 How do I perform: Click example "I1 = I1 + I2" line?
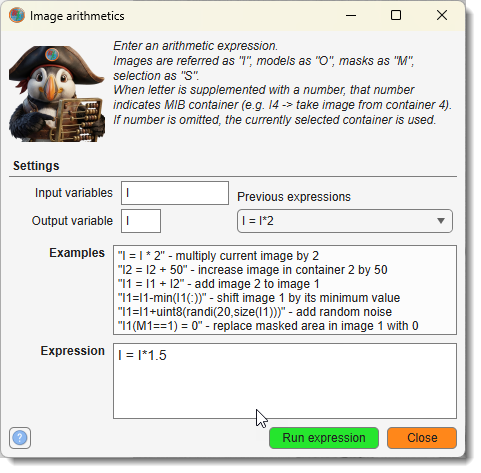click(x=218, y=284)
